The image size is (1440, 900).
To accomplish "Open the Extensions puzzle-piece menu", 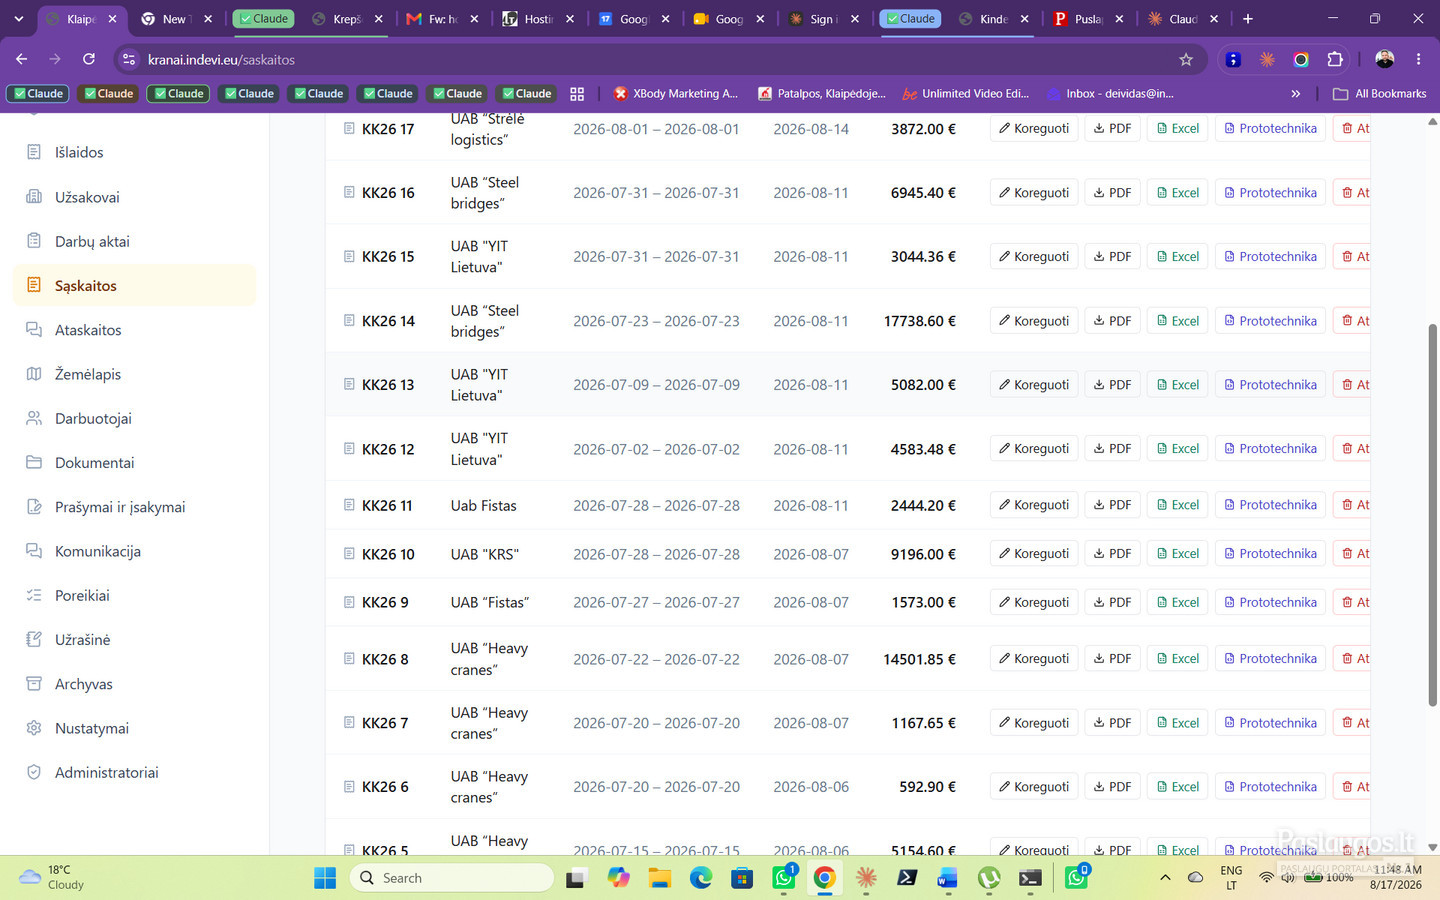I will click(1335, 60).
